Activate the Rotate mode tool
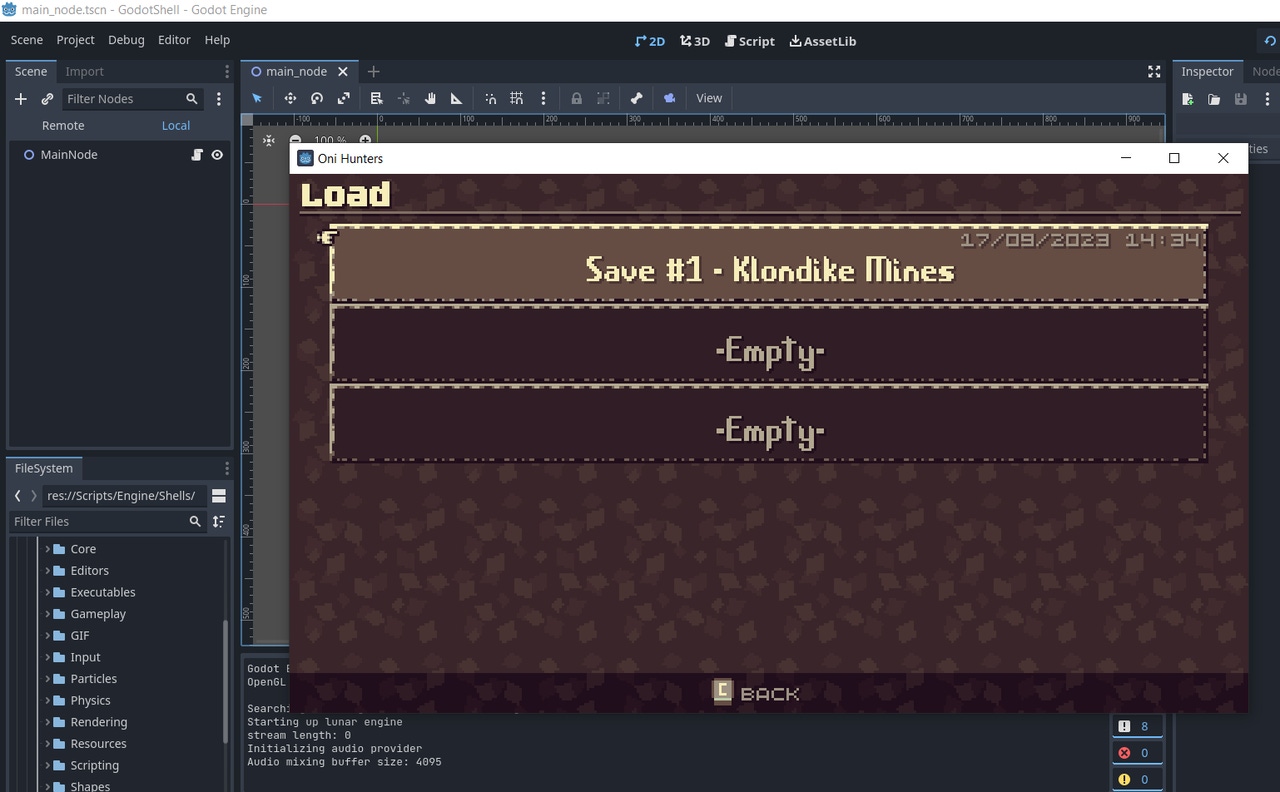Viewport: 1280px width, 792px height. point(317,98)
